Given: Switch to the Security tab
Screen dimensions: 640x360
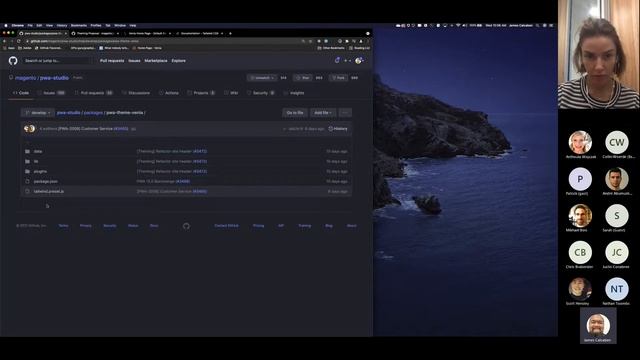Looking at the screenshot, I should [x=260, y=93].
